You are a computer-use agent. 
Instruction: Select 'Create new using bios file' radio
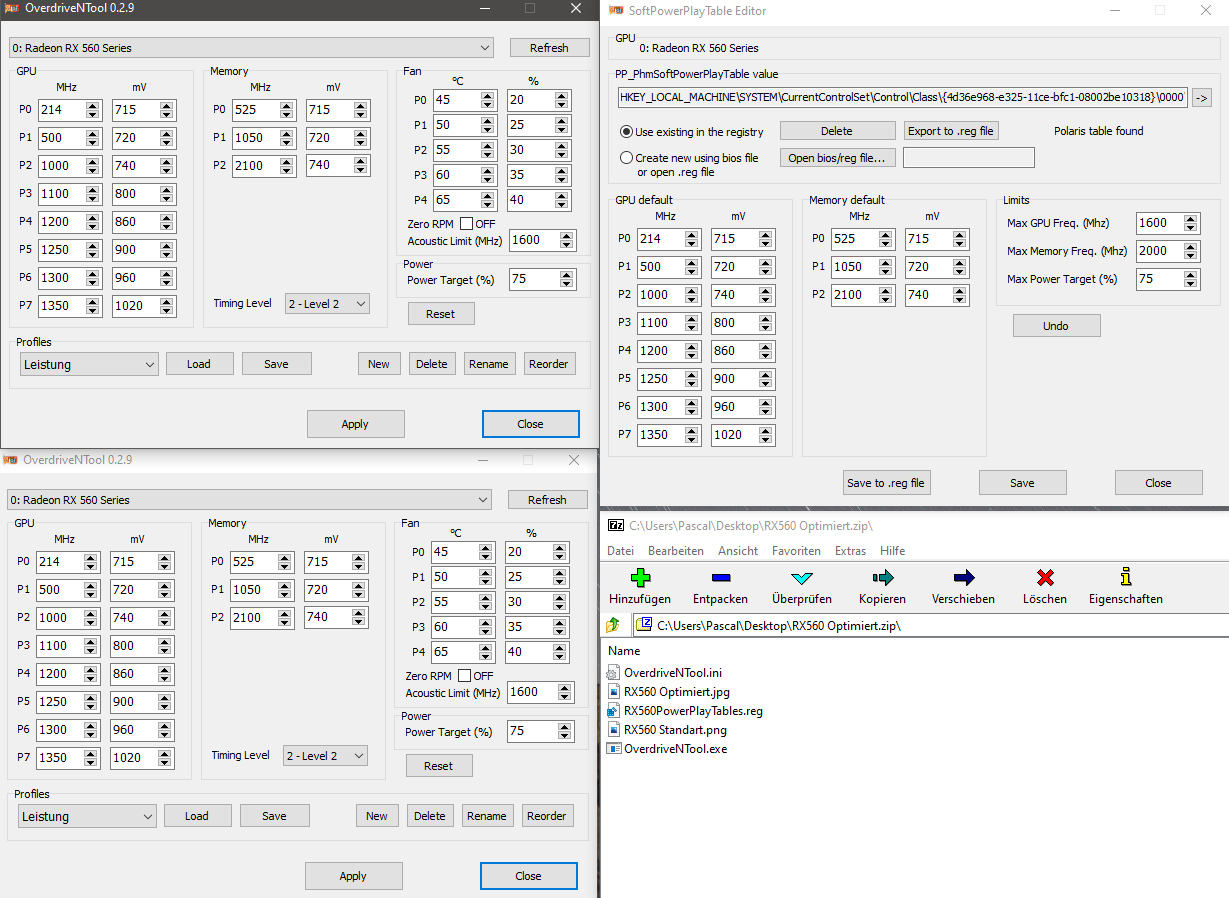(627, 158)
